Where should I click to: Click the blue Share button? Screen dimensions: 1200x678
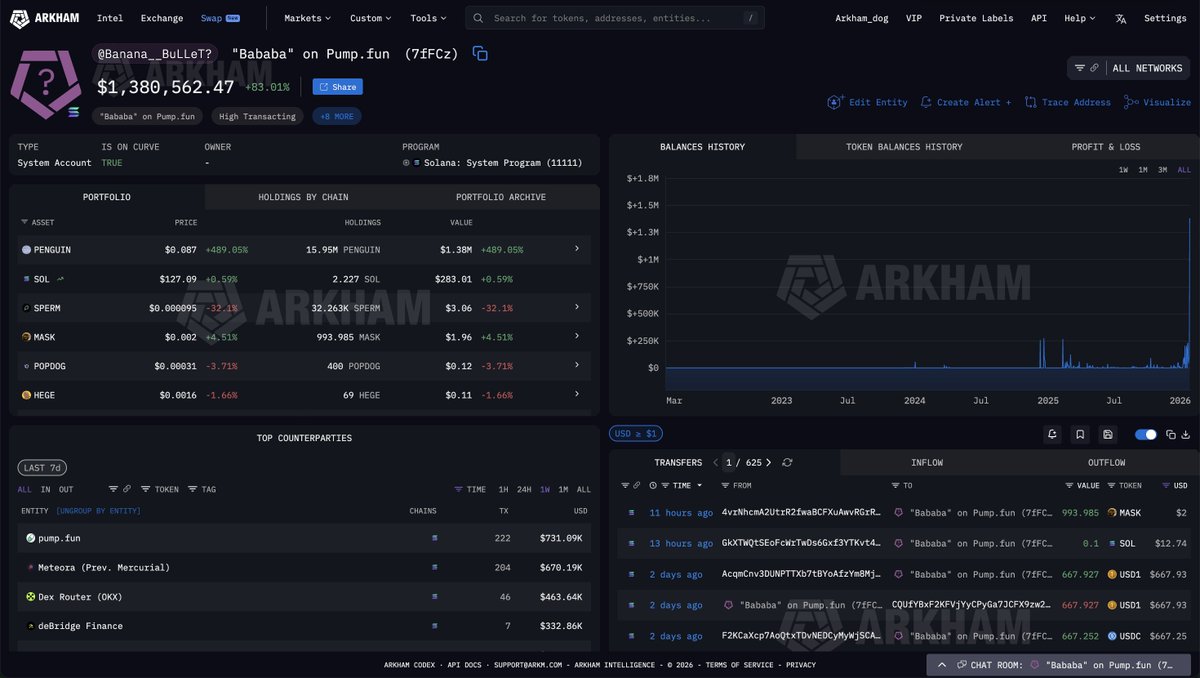coord(337,87)
